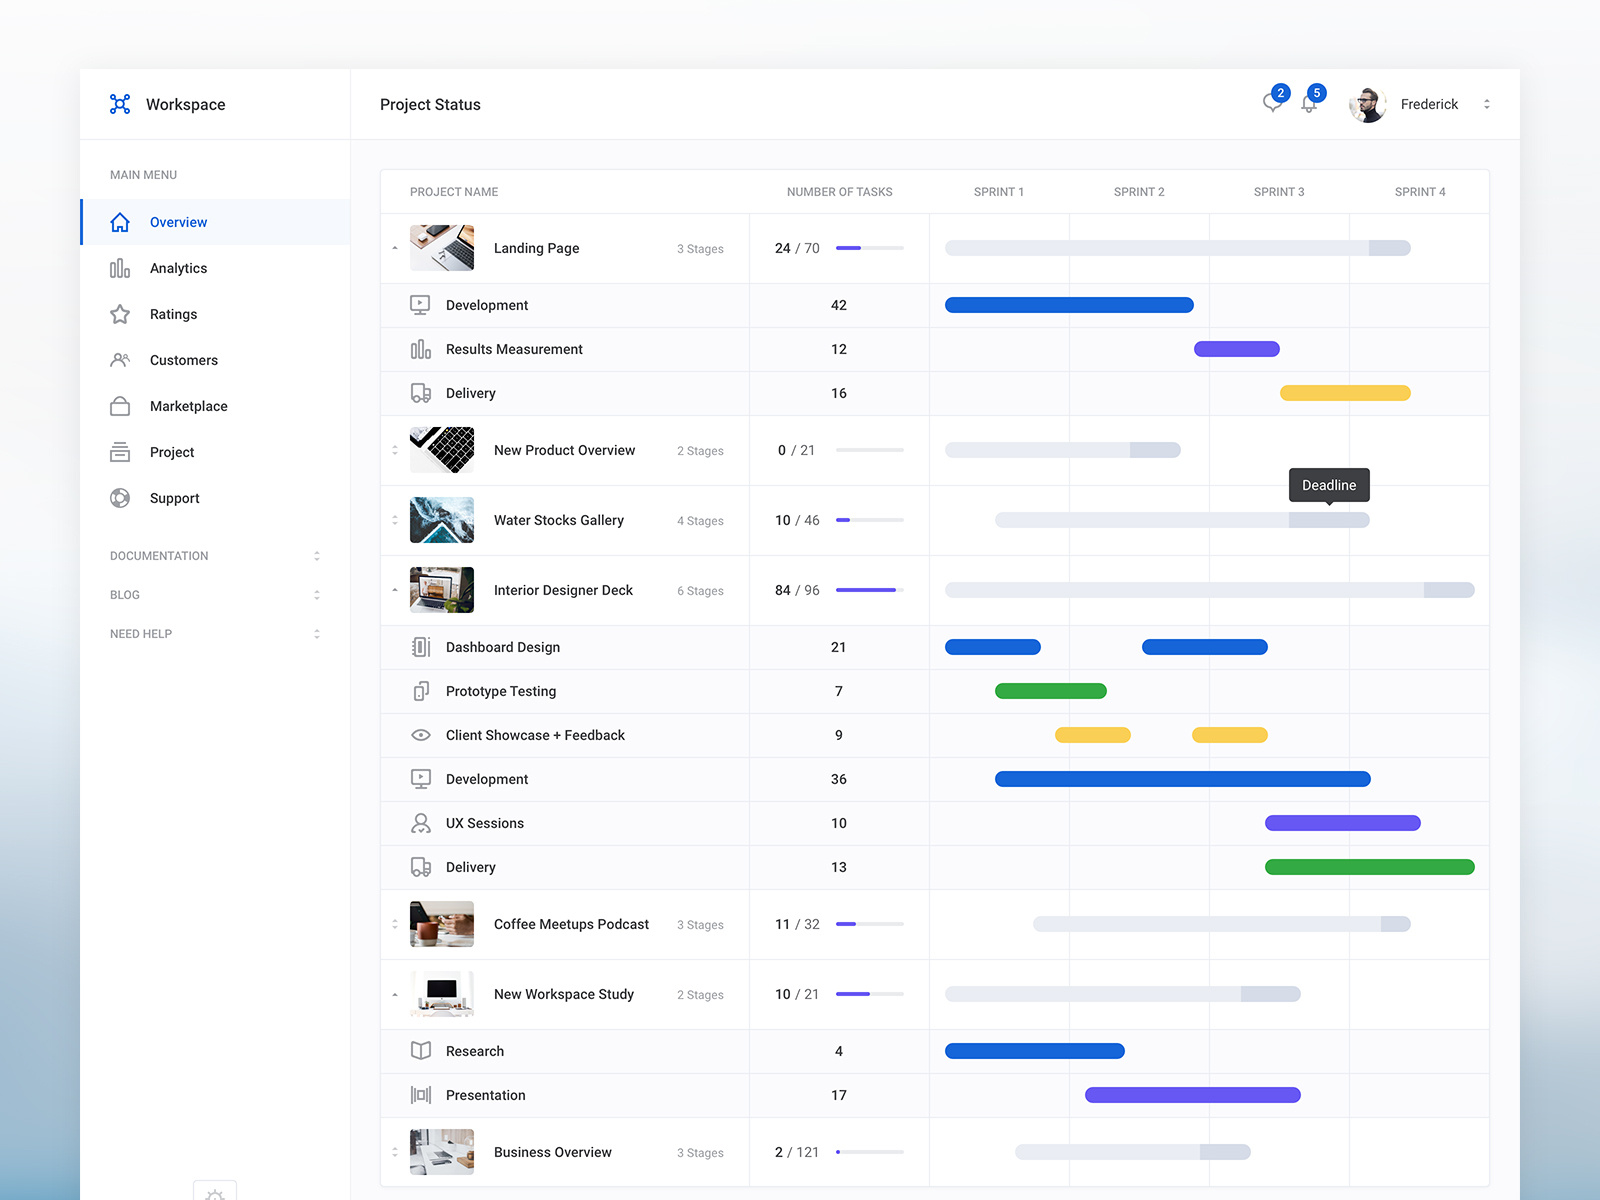The image size is (1600, 1200).
Task: Open notifications via the bell icon
Action: click(1309, 104)
